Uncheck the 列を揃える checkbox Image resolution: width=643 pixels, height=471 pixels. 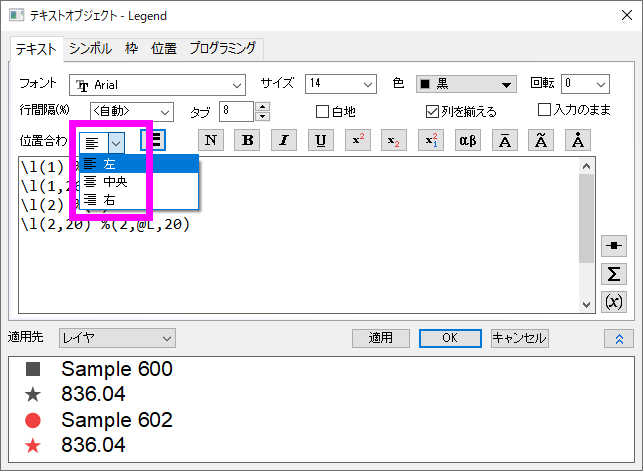click(x=432, y=111)
